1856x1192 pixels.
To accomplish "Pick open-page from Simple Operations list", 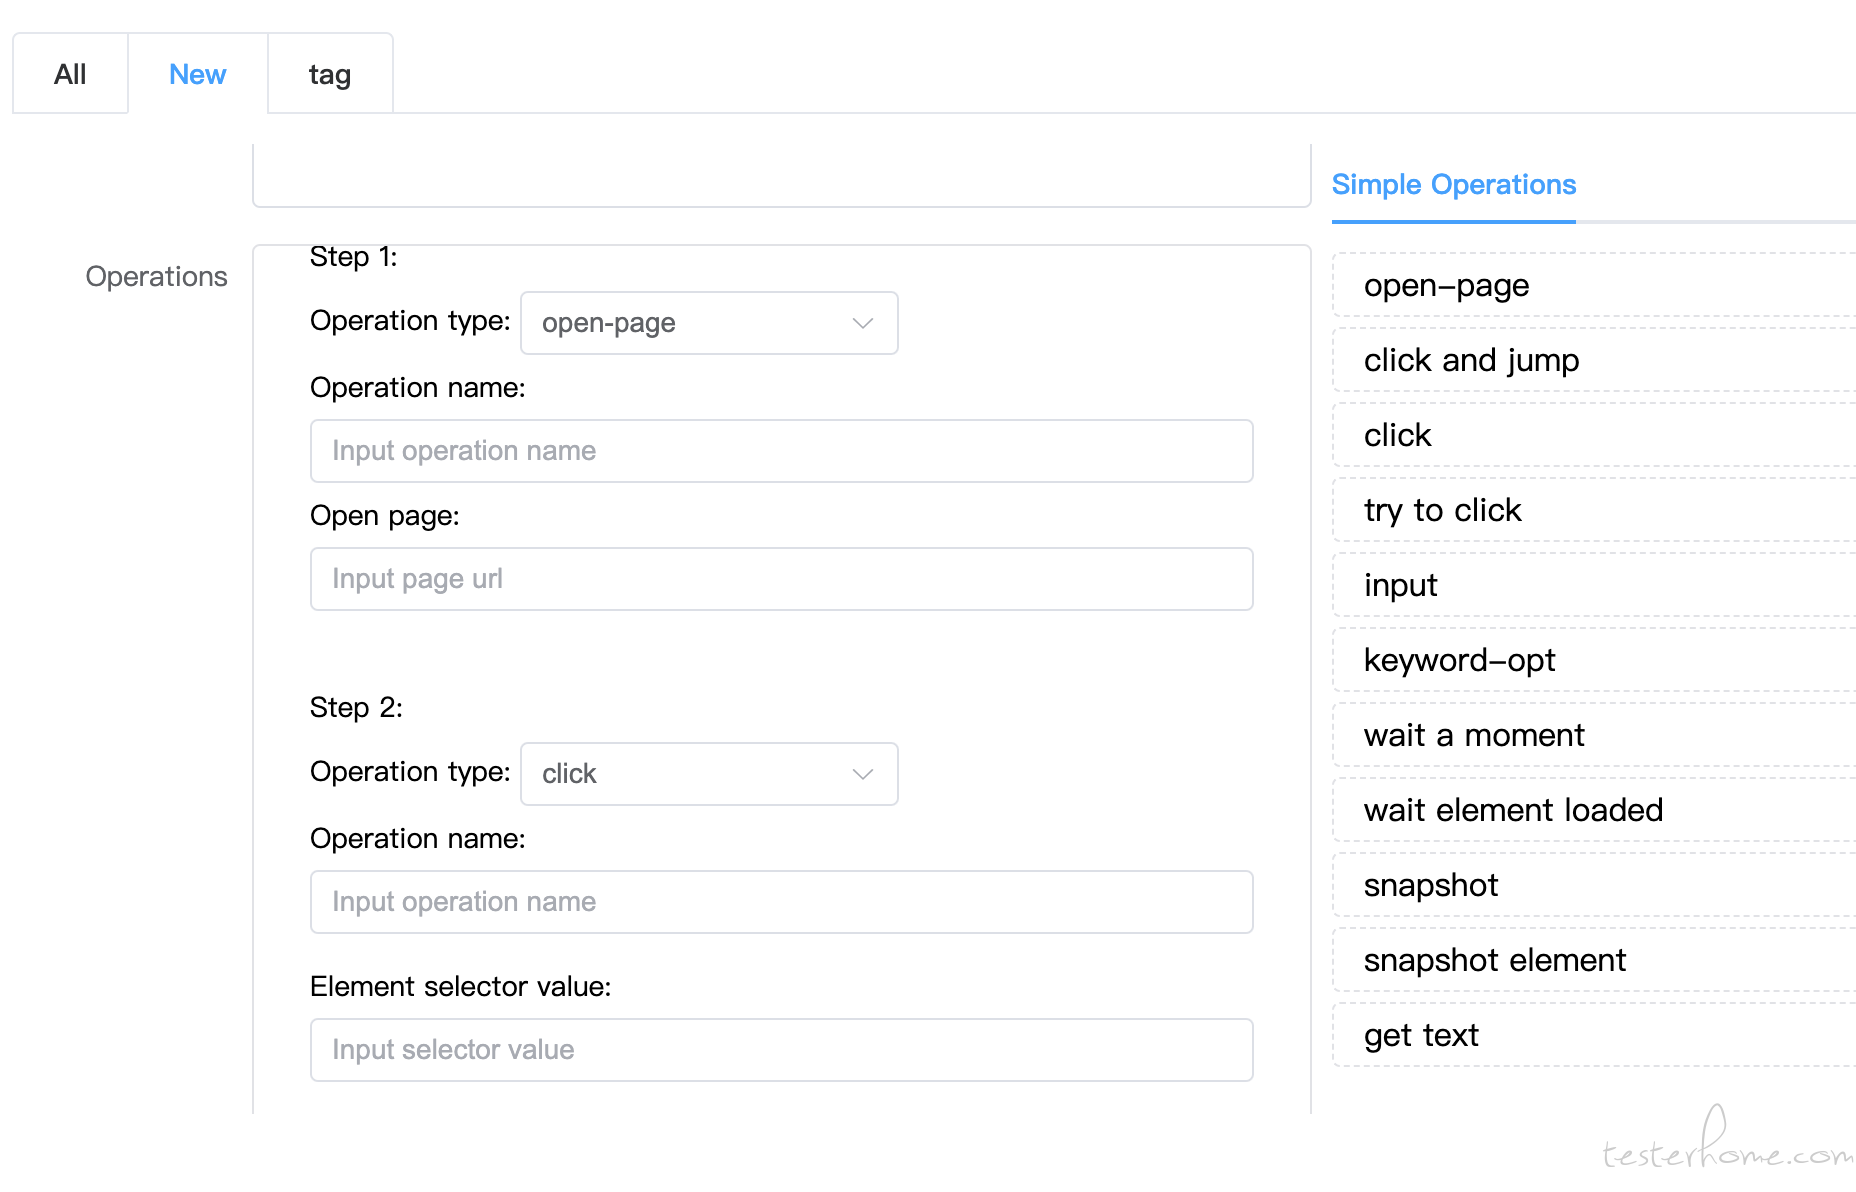I will (x=1595, y=286).
